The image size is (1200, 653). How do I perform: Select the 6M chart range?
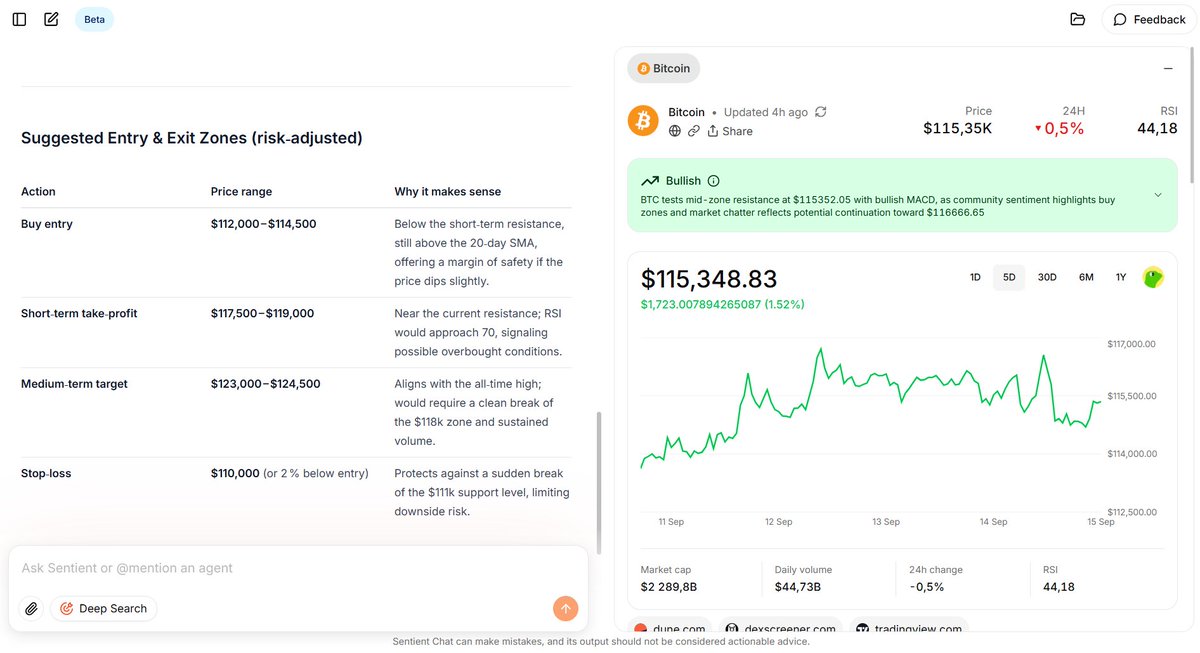tap(1086, 277)
